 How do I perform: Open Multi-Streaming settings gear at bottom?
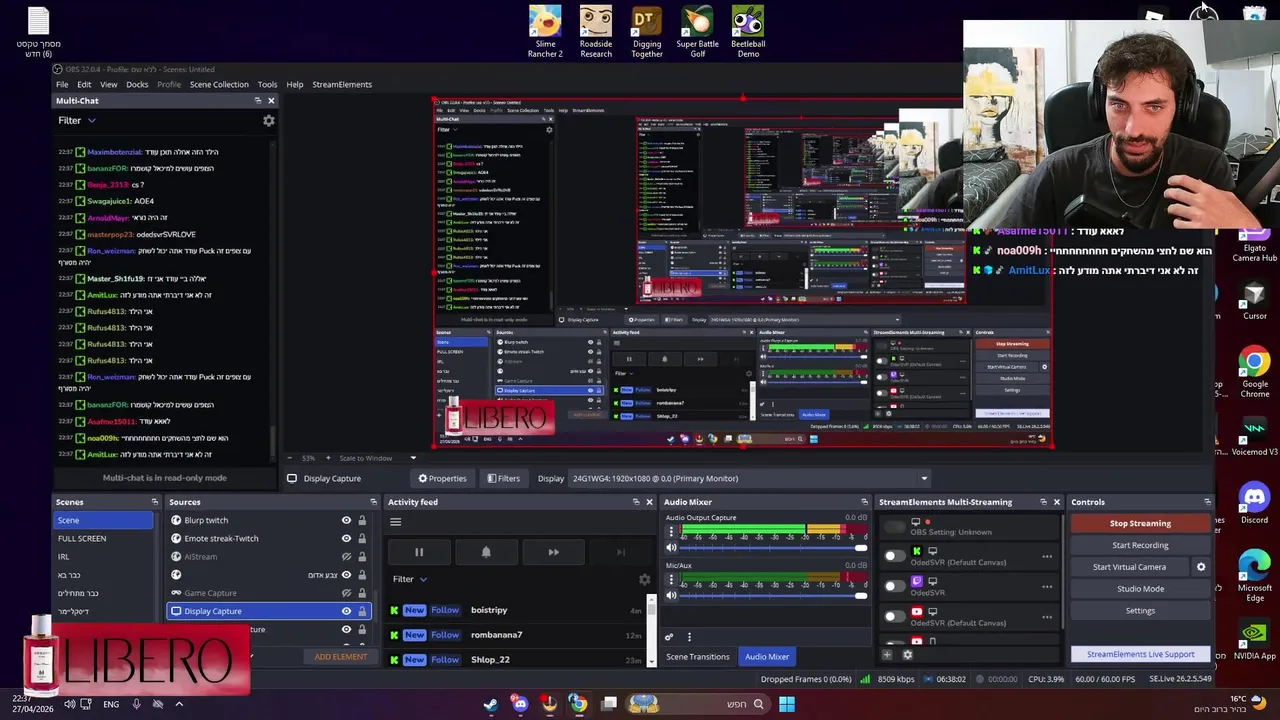point(907,655)
